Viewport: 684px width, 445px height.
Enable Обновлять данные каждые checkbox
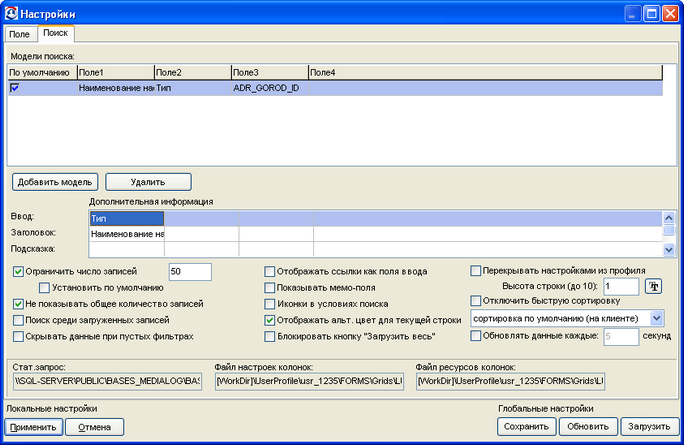[x=475, y=335]
